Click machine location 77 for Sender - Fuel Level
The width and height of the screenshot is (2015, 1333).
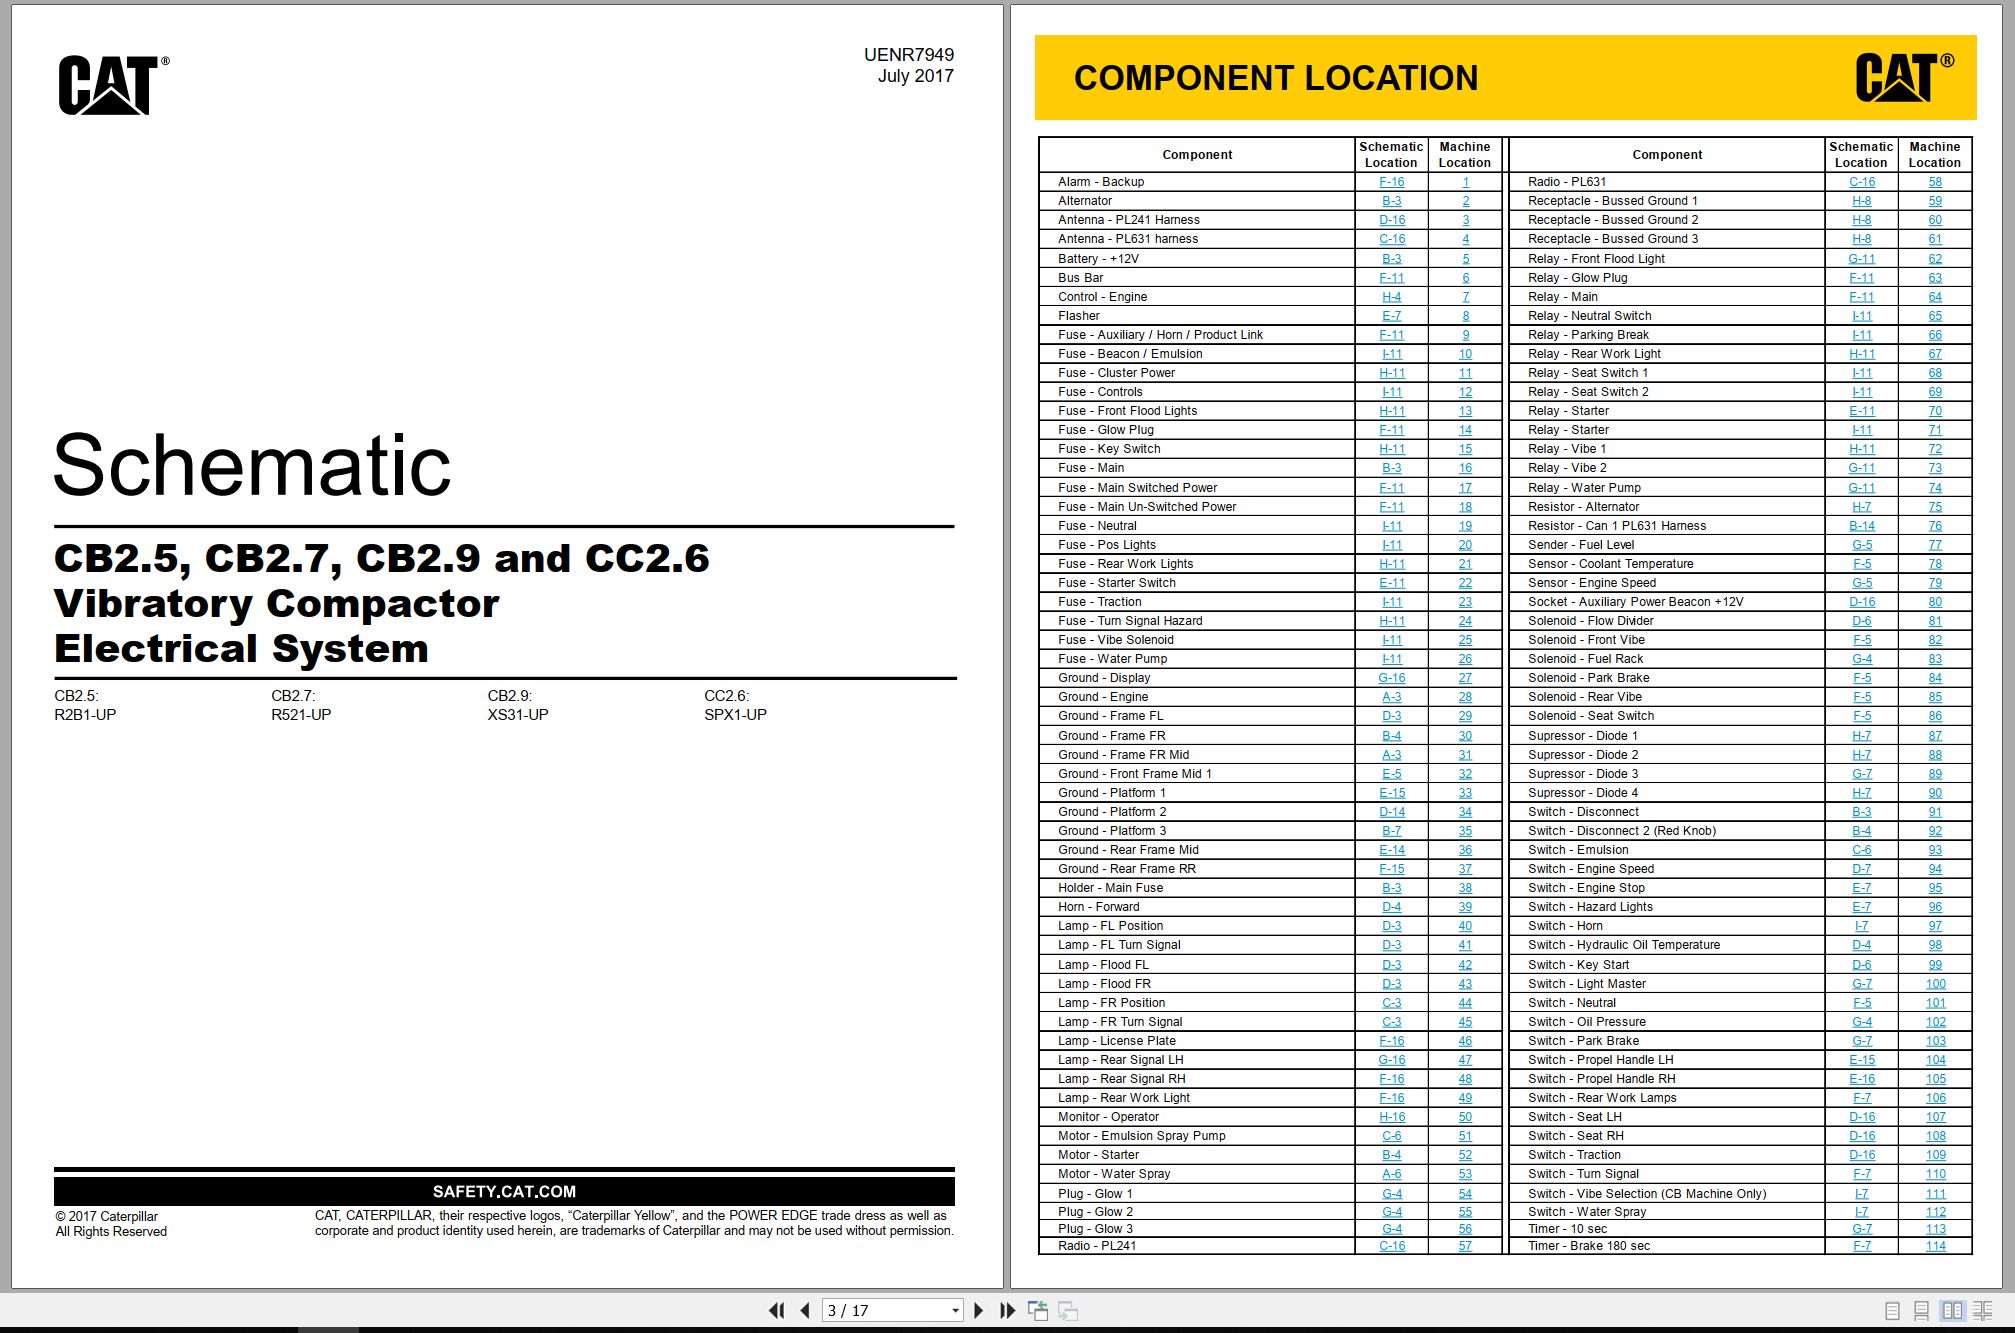tap(1935, 545)
